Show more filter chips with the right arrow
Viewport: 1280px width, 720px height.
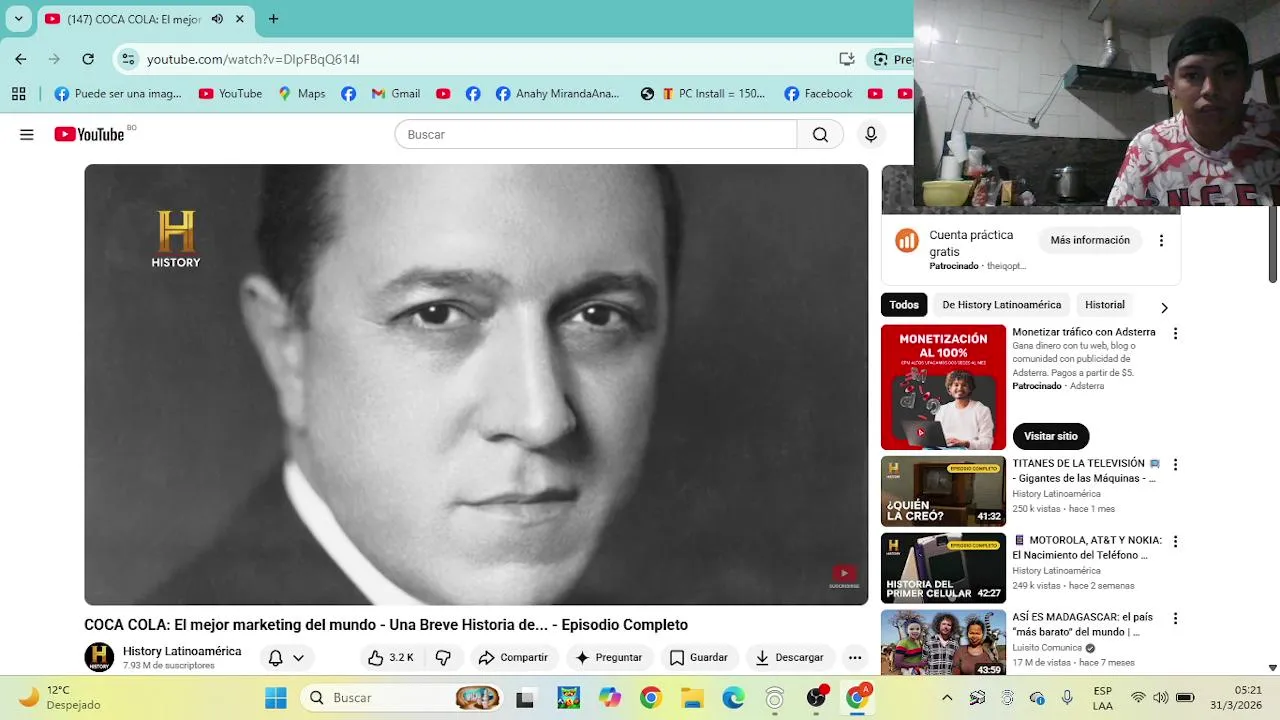pyautogui.click(x=1163, y=307)
